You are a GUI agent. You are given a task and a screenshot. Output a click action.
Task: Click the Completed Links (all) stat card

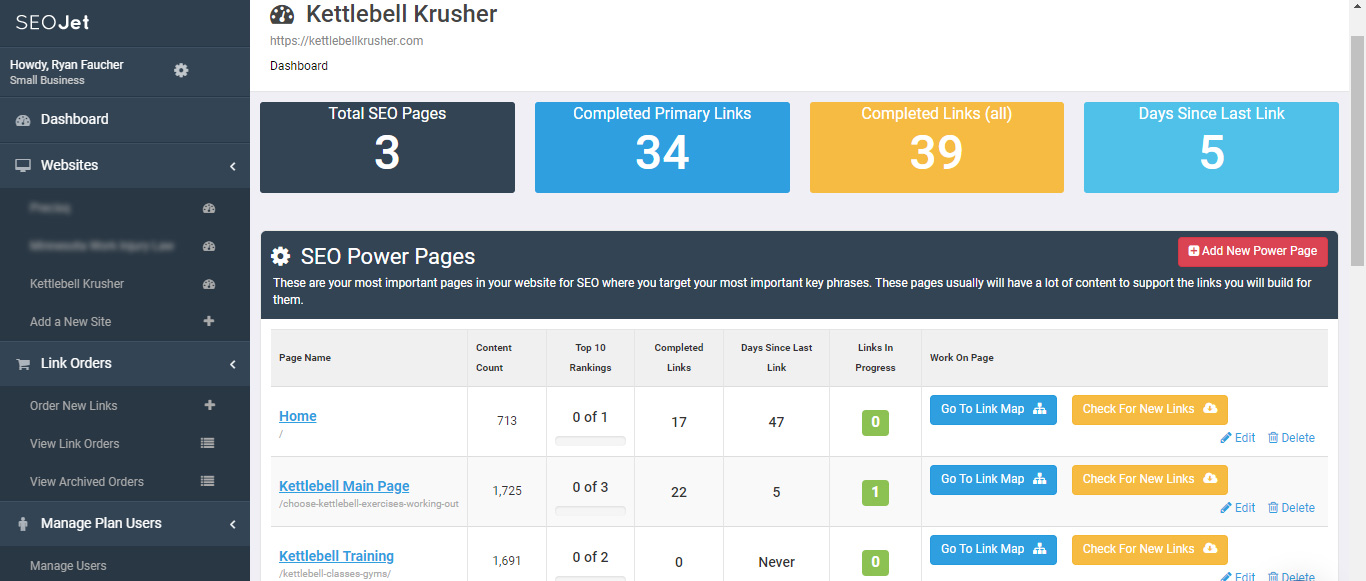coord(937,147)
